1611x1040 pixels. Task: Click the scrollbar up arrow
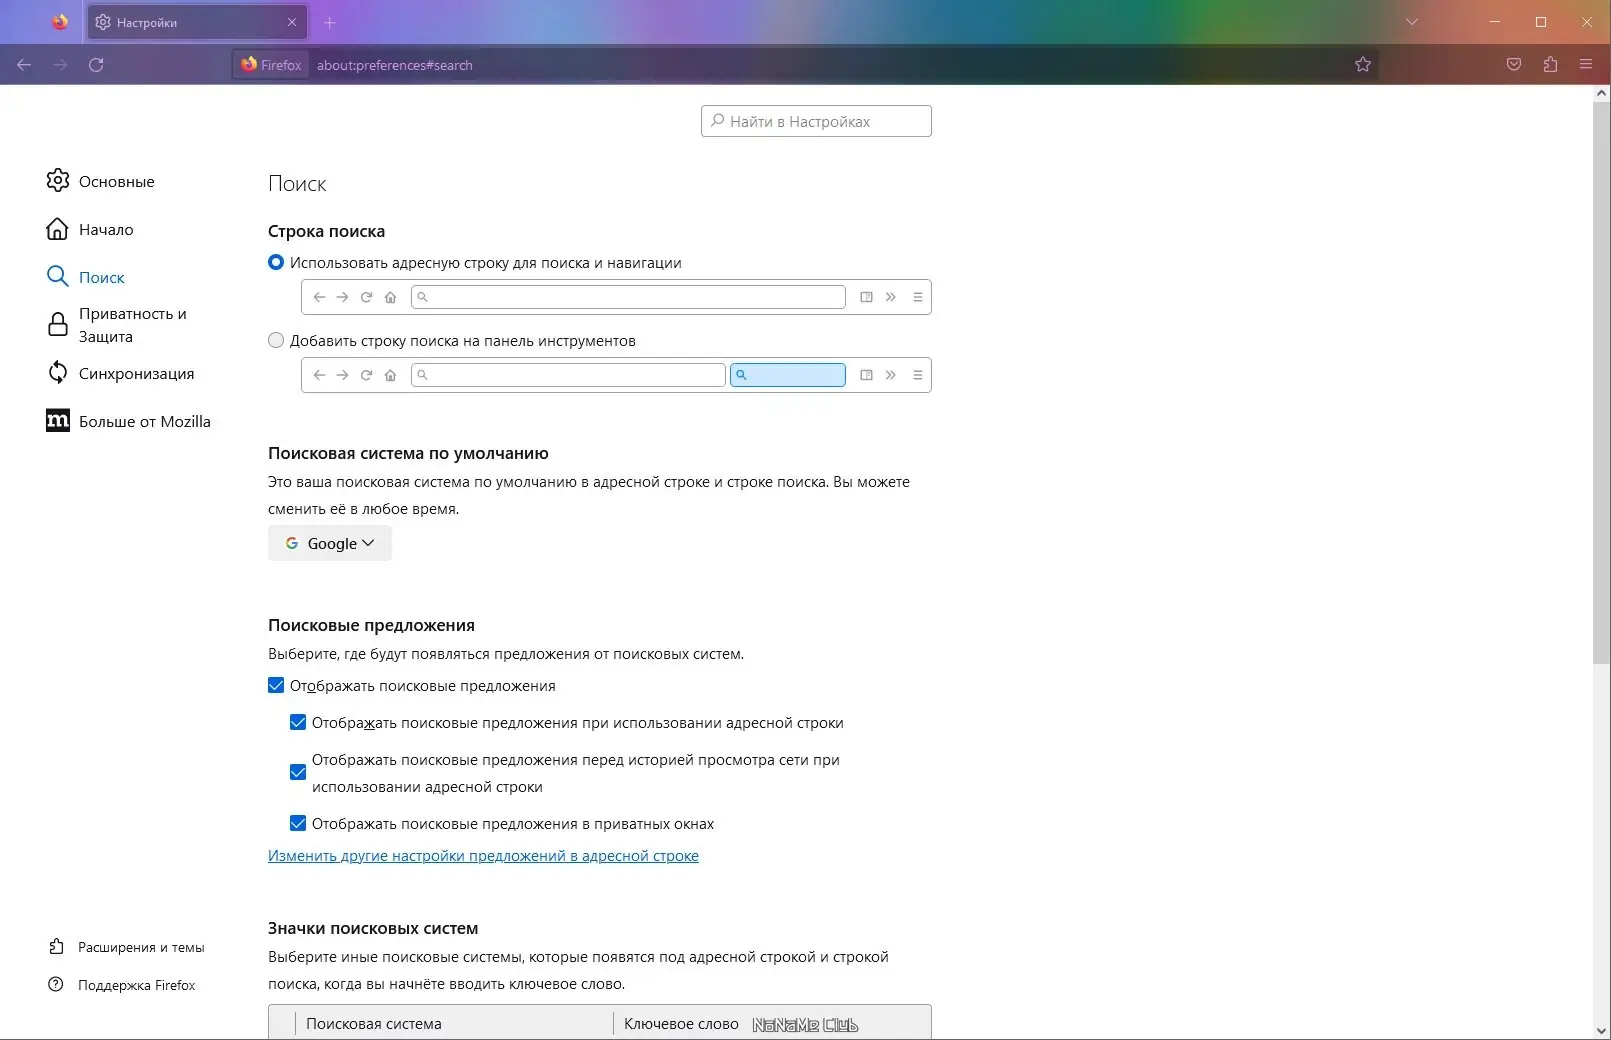click(x=1601, y=93)
